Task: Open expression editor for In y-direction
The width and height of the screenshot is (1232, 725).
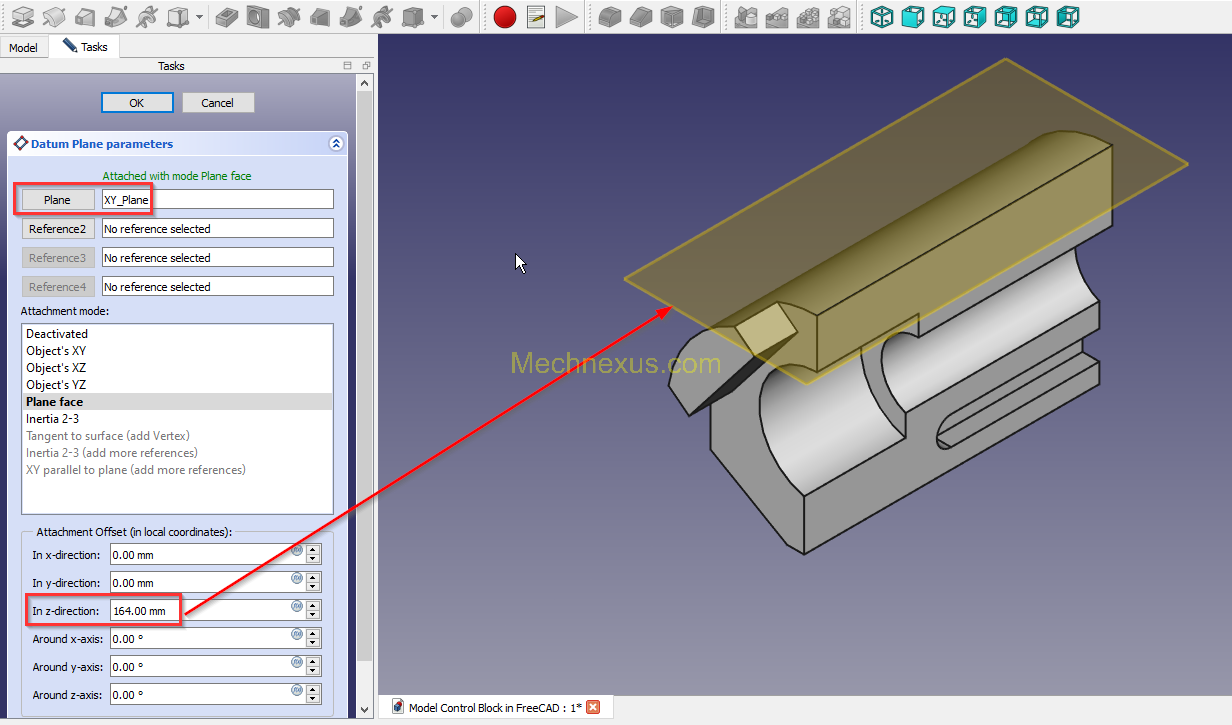Action: (297, 578)
